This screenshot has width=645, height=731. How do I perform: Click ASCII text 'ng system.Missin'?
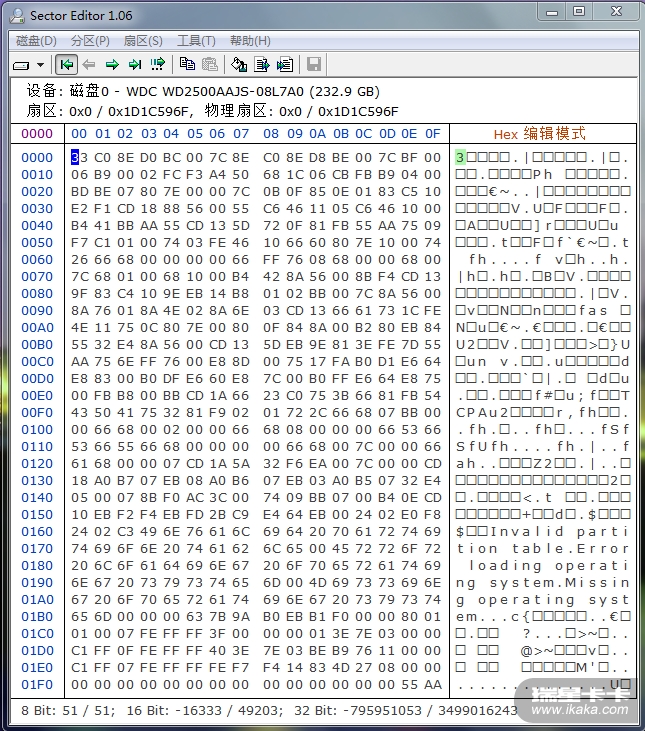(x=543, y=583)
